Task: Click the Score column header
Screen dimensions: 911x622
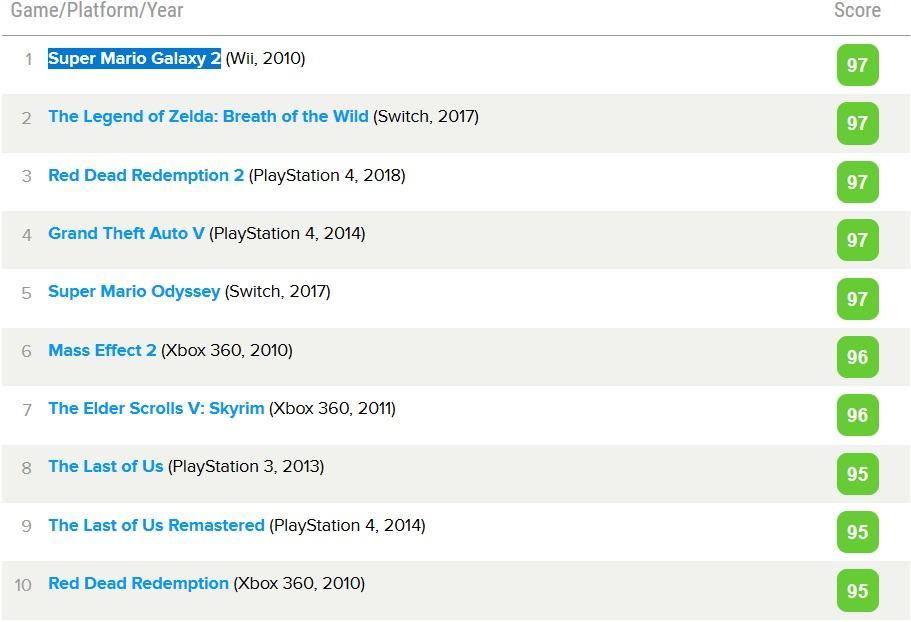Action: click(x=858, y=10)
